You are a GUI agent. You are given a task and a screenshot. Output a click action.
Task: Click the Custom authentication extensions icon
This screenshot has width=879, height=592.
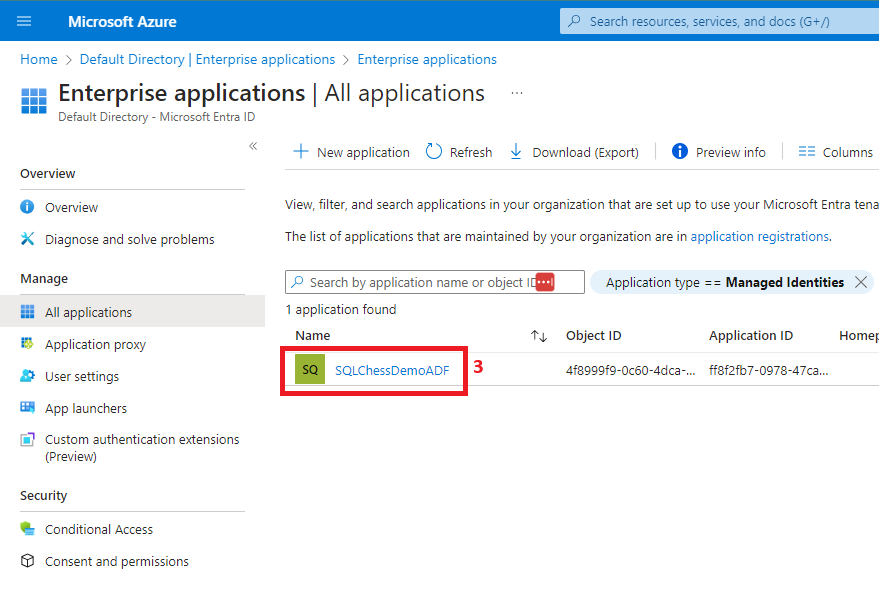pyautogui.click(x=27, y=440)
